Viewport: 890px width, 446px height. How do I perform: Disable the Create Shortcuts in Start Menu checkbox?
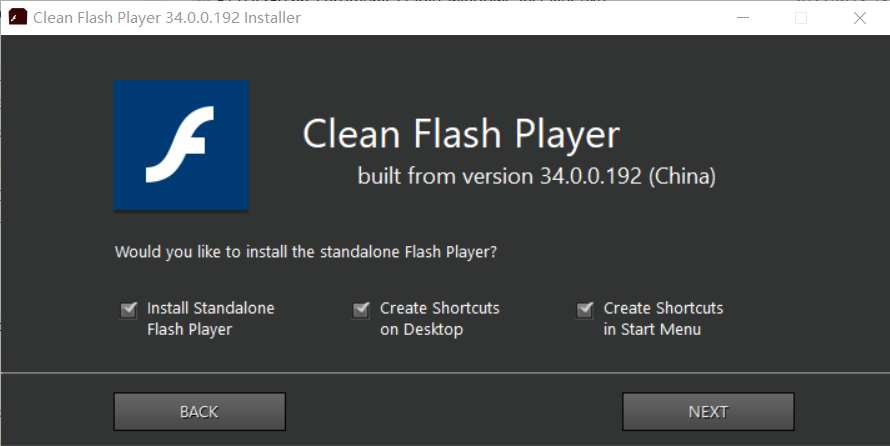(585, 309)
